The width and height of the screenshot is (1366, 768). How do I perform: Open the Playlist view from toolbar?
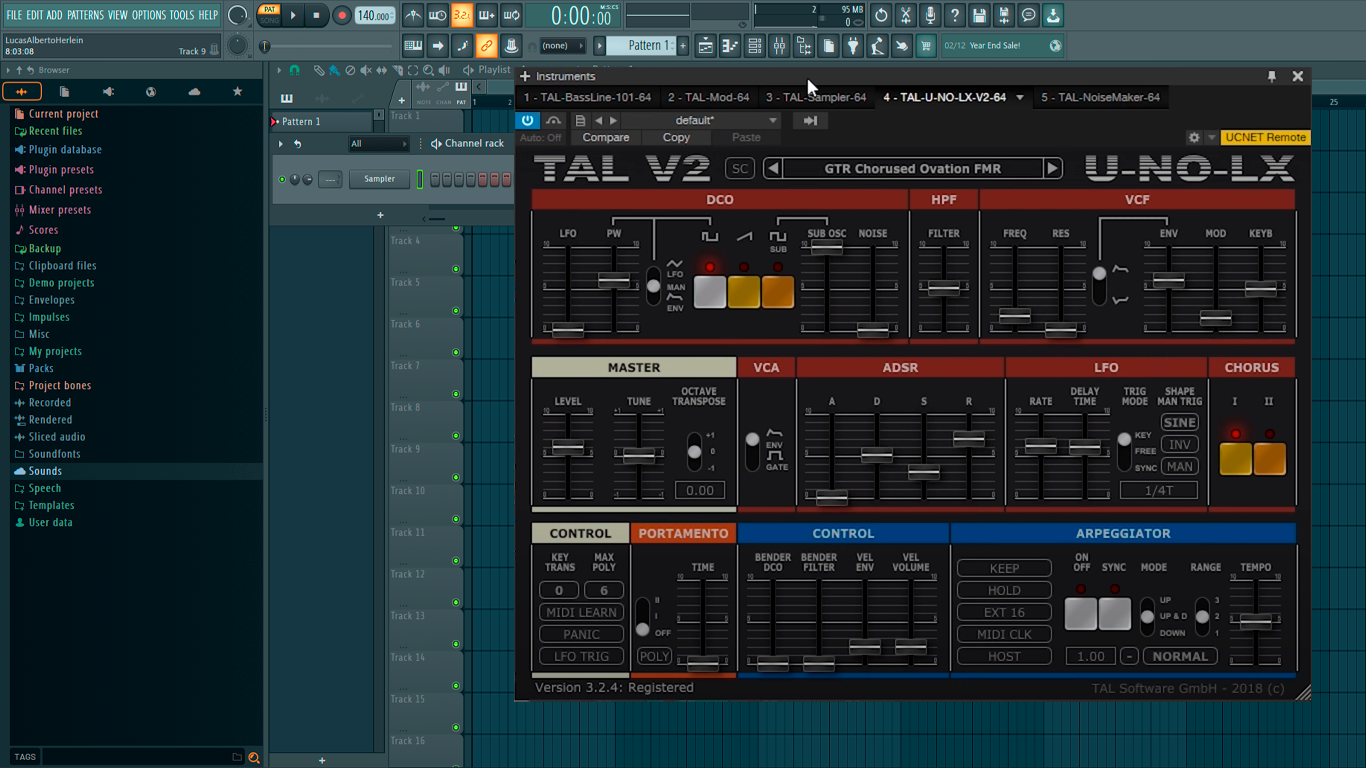pos(706,45)
